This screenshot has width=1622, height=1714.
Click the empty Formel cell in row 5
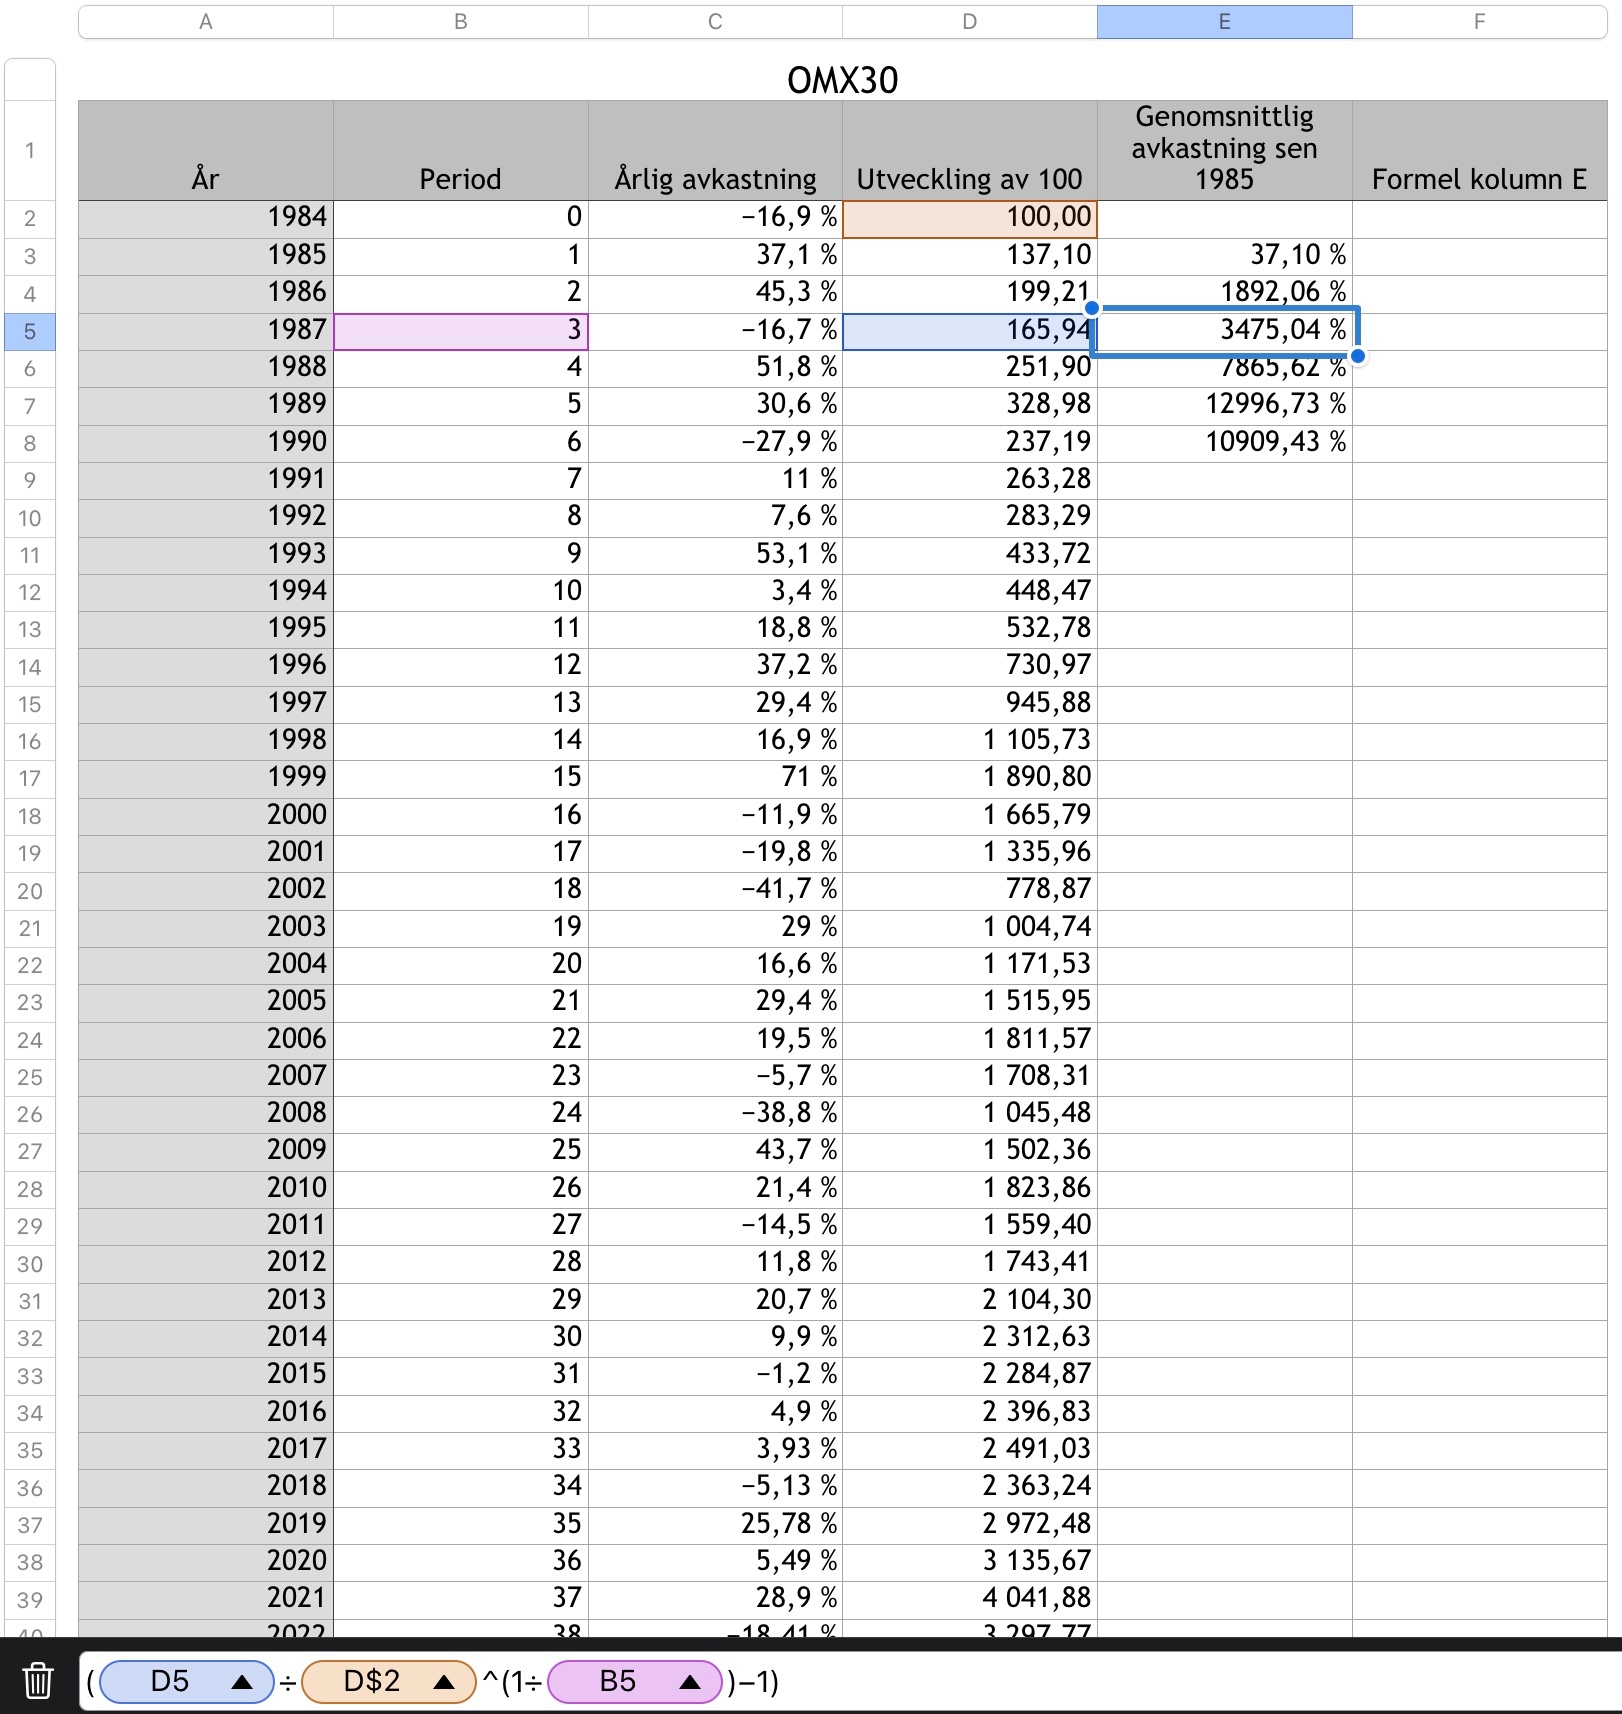tap(1480, 331)
